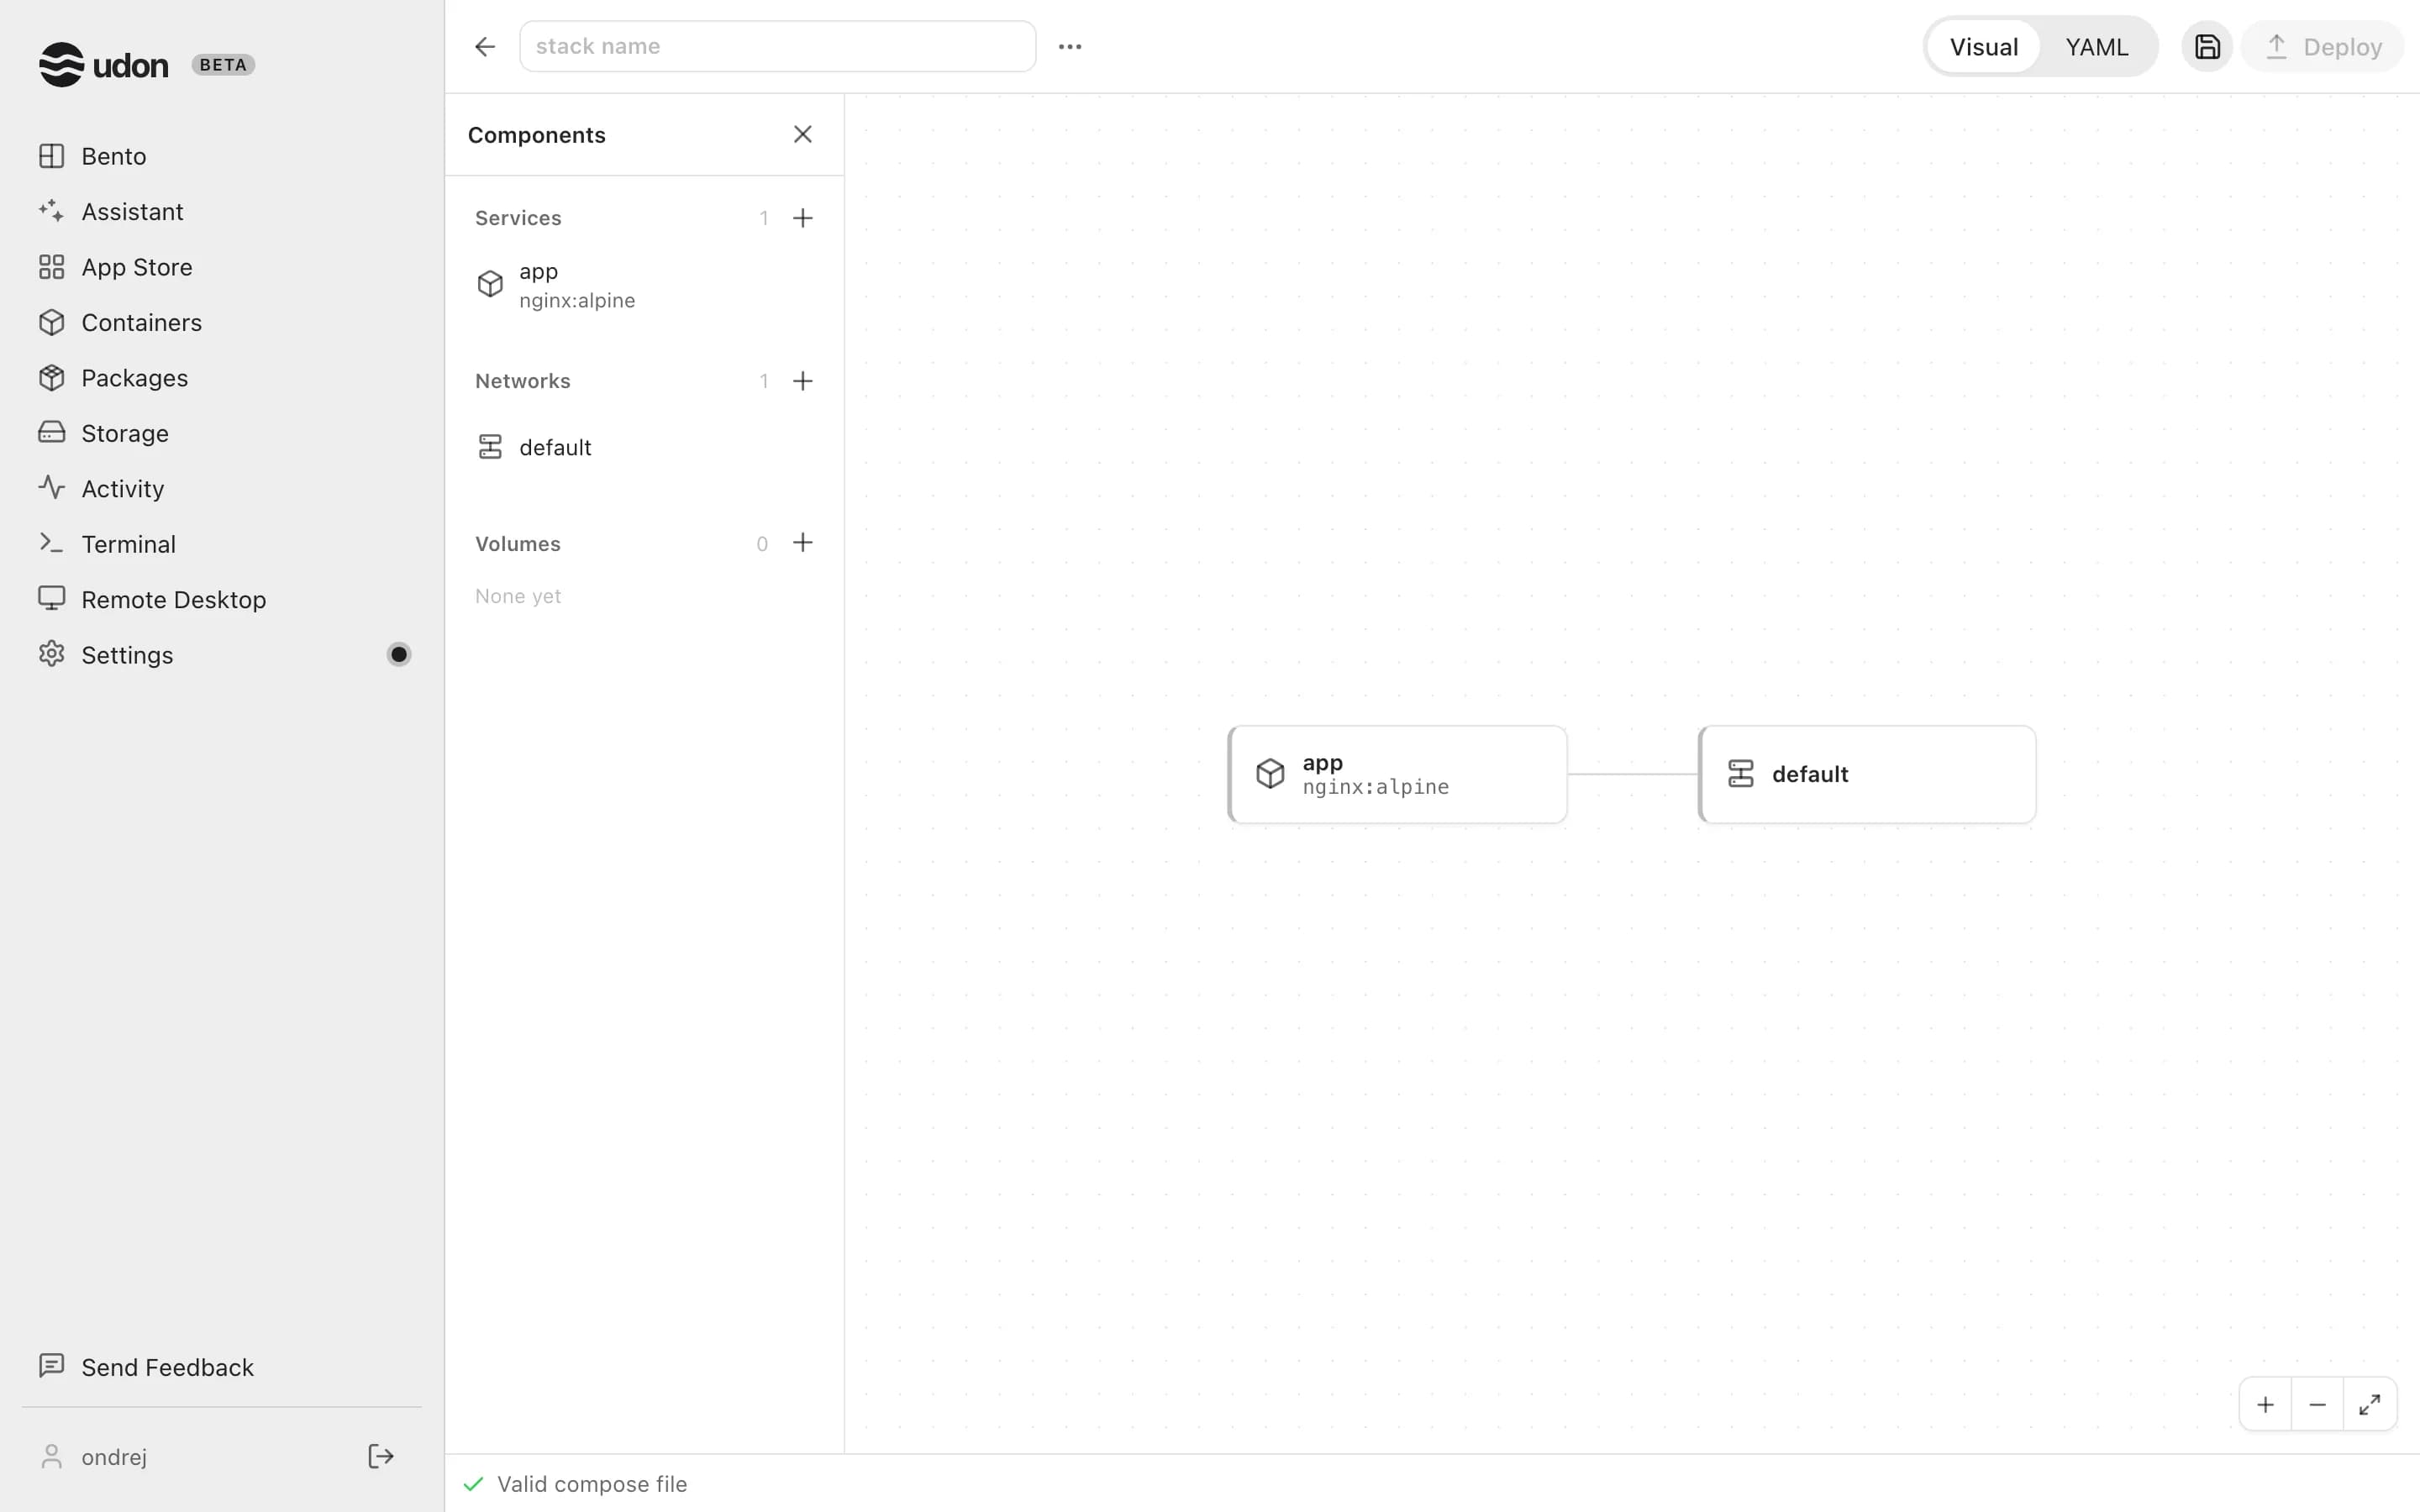Fit the canvas view with expand icon
The width and height of the screenshot is (2420, 1512).
click(2369, 1404)
